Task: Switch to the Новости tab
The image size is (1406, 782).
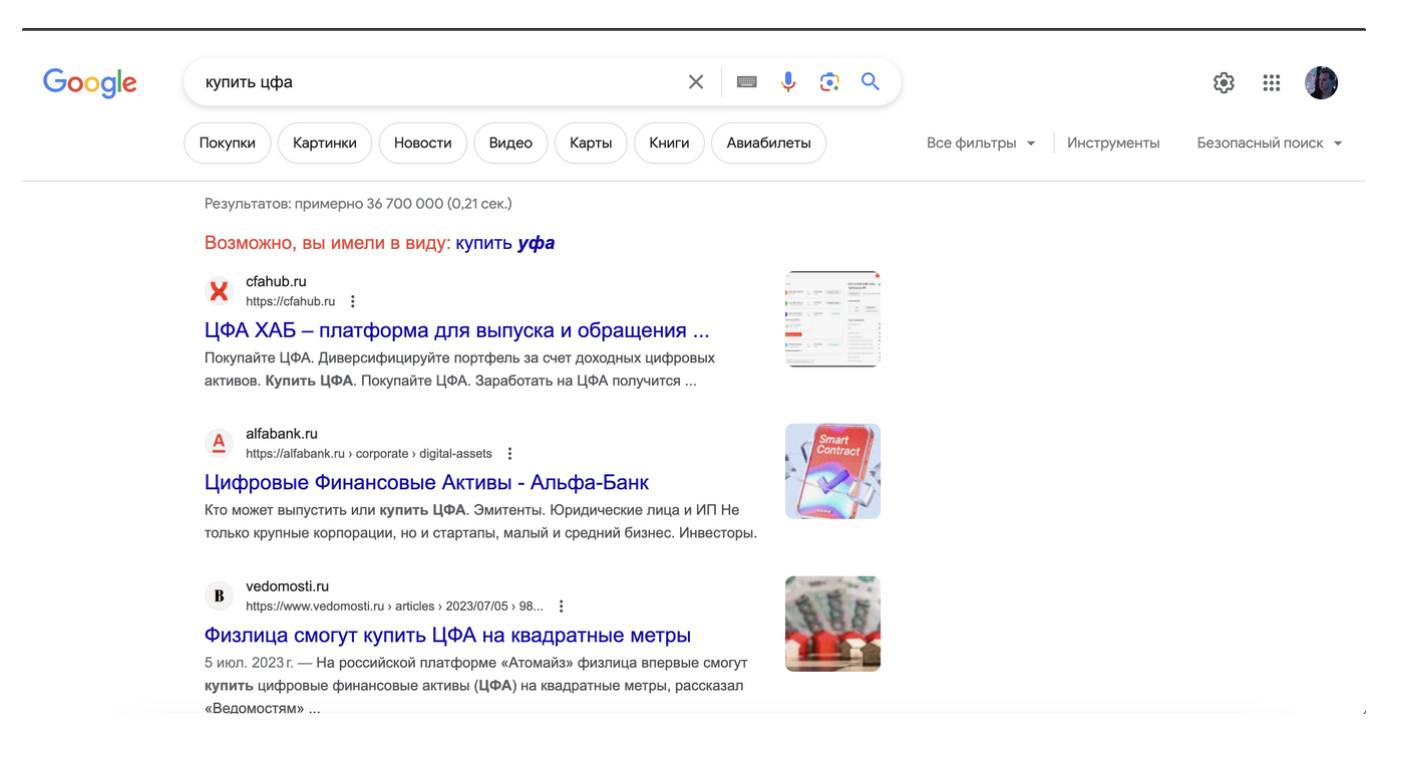Action: (x=423, y=143)
